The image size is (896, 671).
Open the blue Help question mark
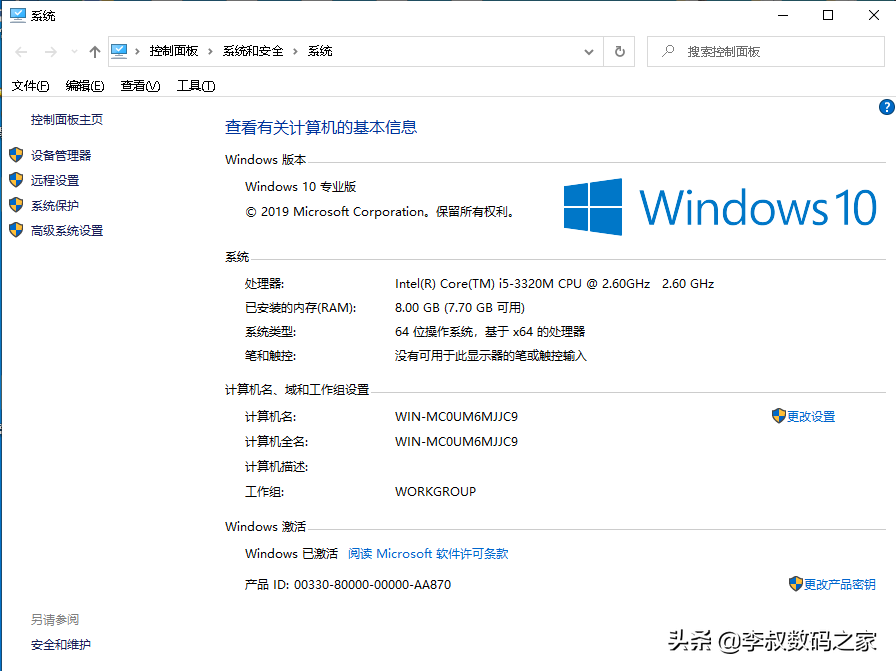click(x=887, y=107)
